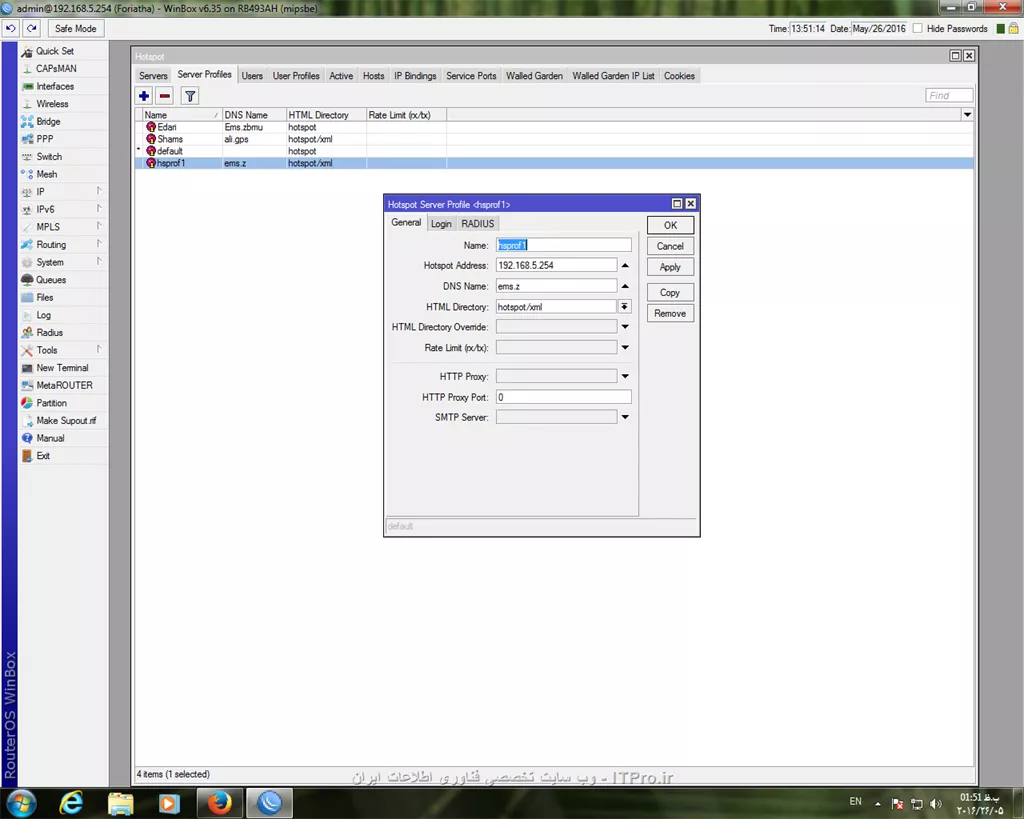Open the filter funnel icon

click(190, 96)
